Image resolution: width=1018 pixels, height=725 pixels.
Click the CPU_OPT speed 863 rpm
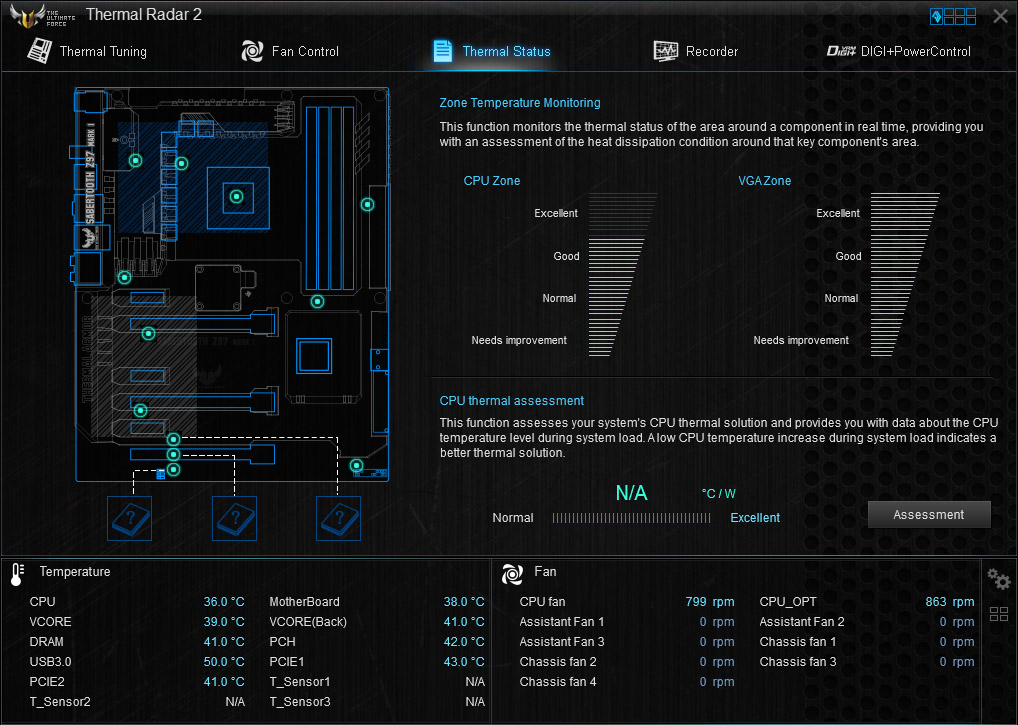tap(950, 602)
